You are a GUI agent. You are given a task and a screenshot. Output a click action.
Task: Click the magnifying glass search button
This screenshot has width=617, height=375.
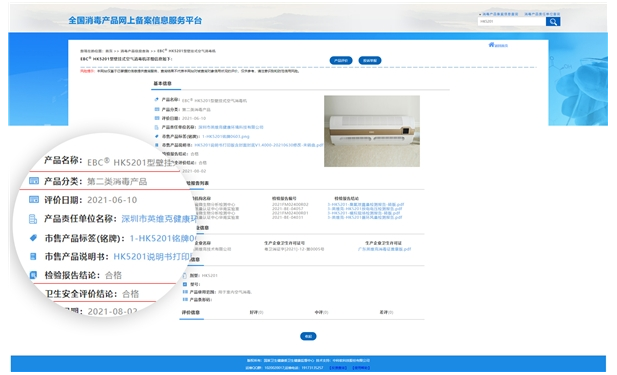(552, 22)
